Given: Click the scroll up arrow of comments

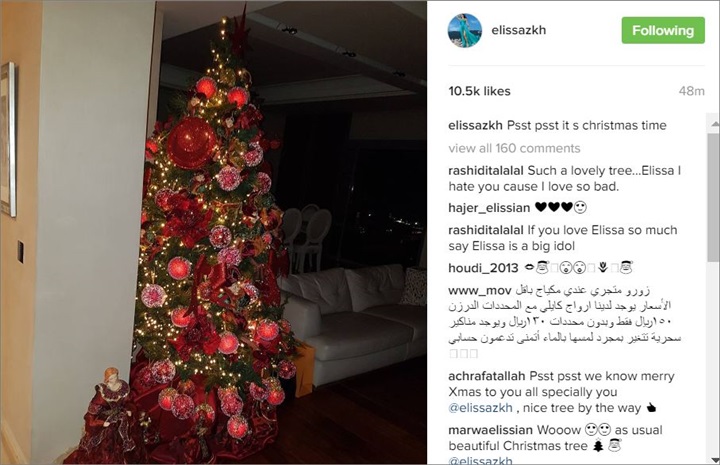Looking at the screenshot, I should [714, 124].
